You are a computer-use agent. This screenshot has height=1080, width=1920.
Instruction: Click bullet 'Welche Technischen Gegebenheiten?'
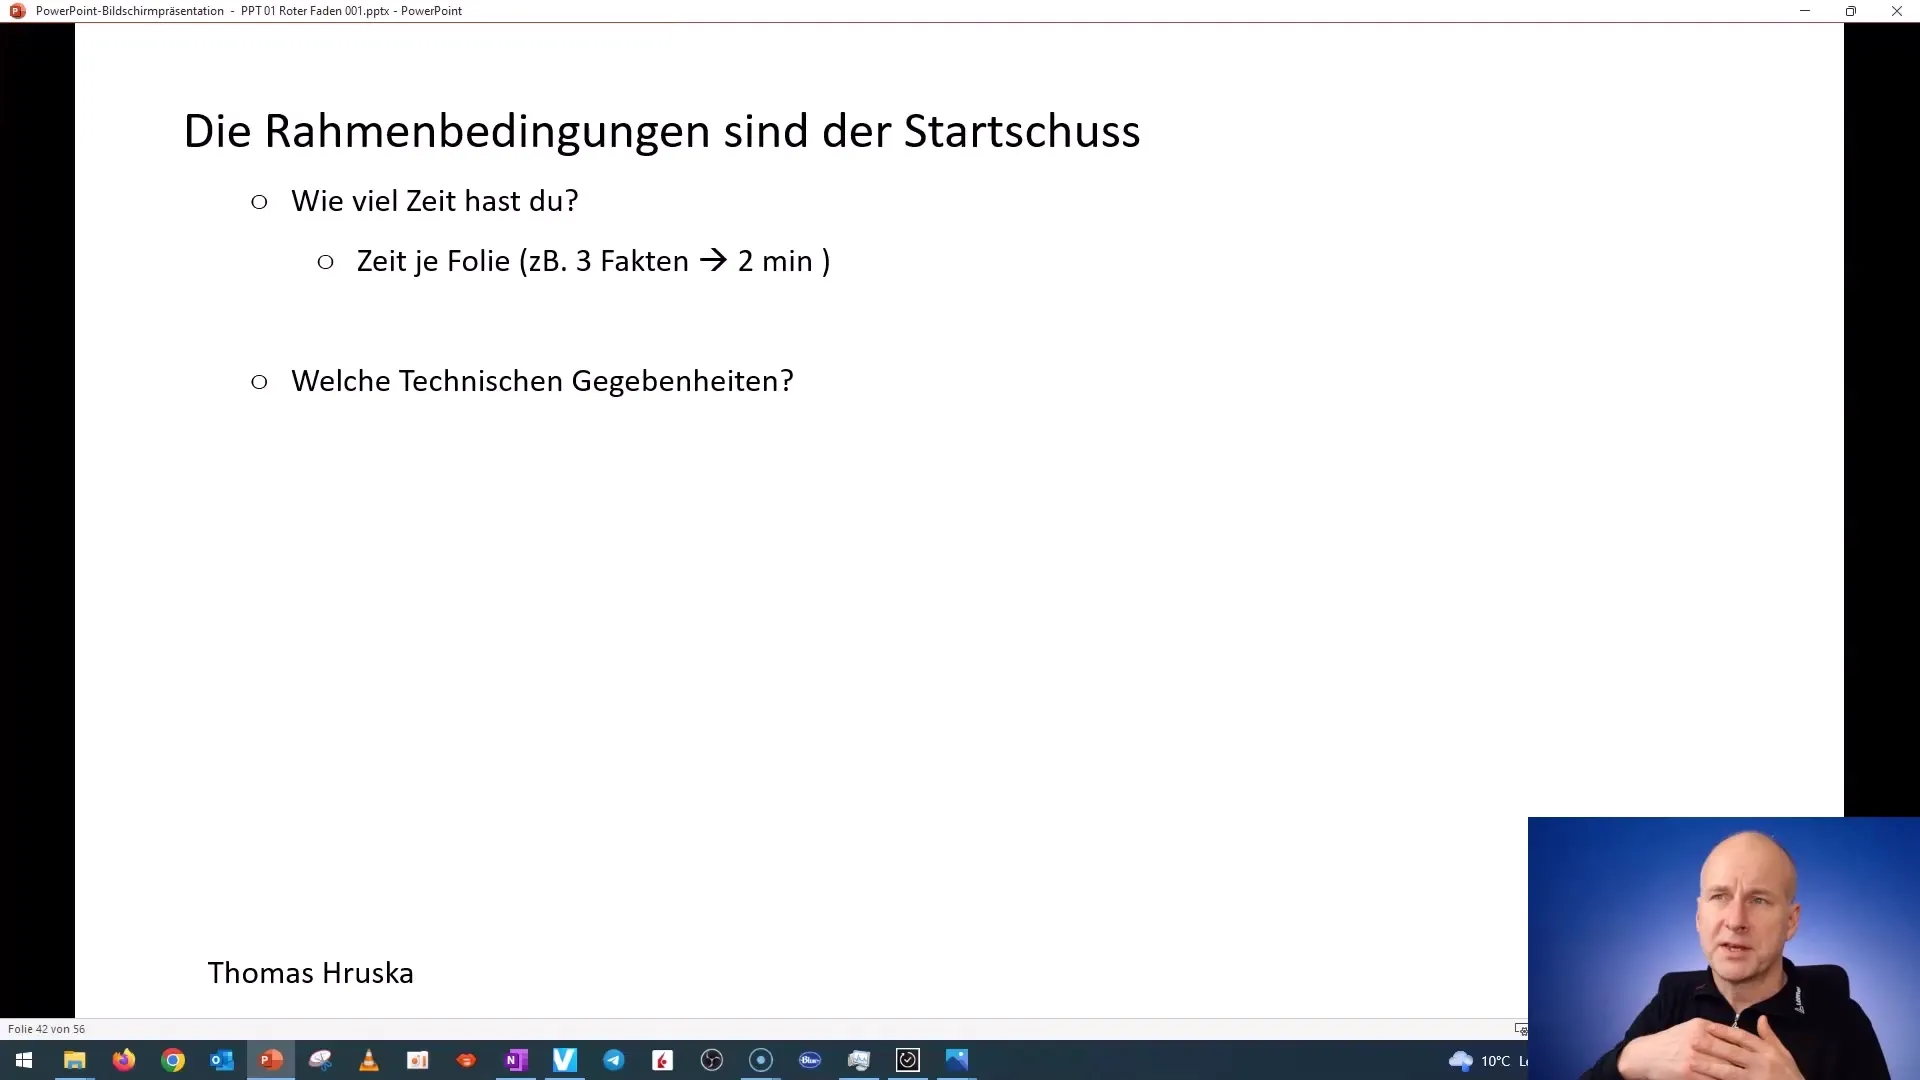(542, 381)
